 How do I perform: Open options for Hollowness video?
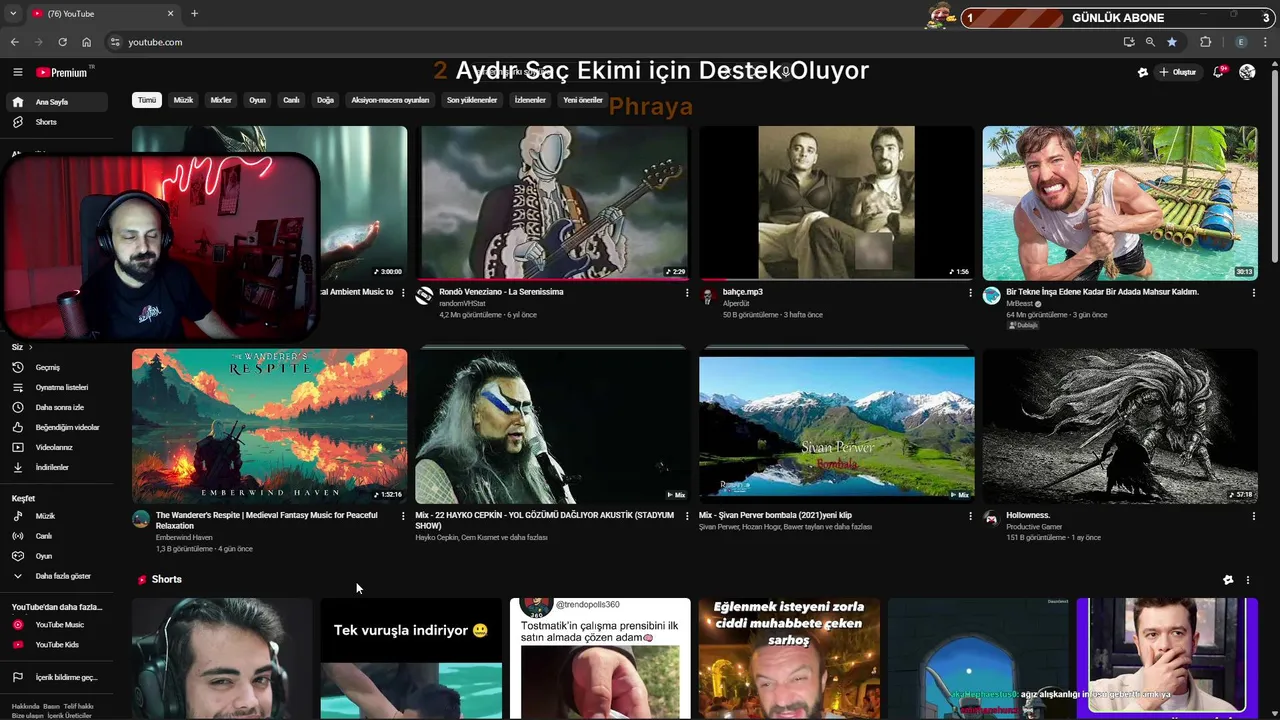1253,516
